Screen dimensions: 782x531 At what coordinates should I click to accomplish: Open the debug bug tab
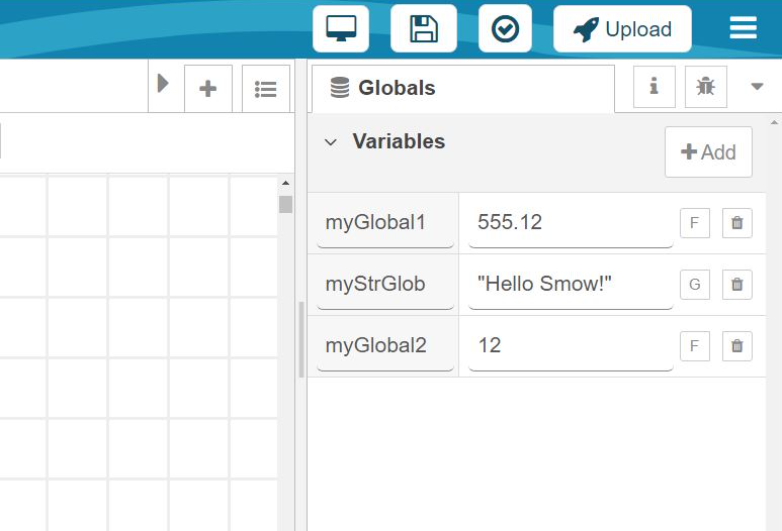706,87
